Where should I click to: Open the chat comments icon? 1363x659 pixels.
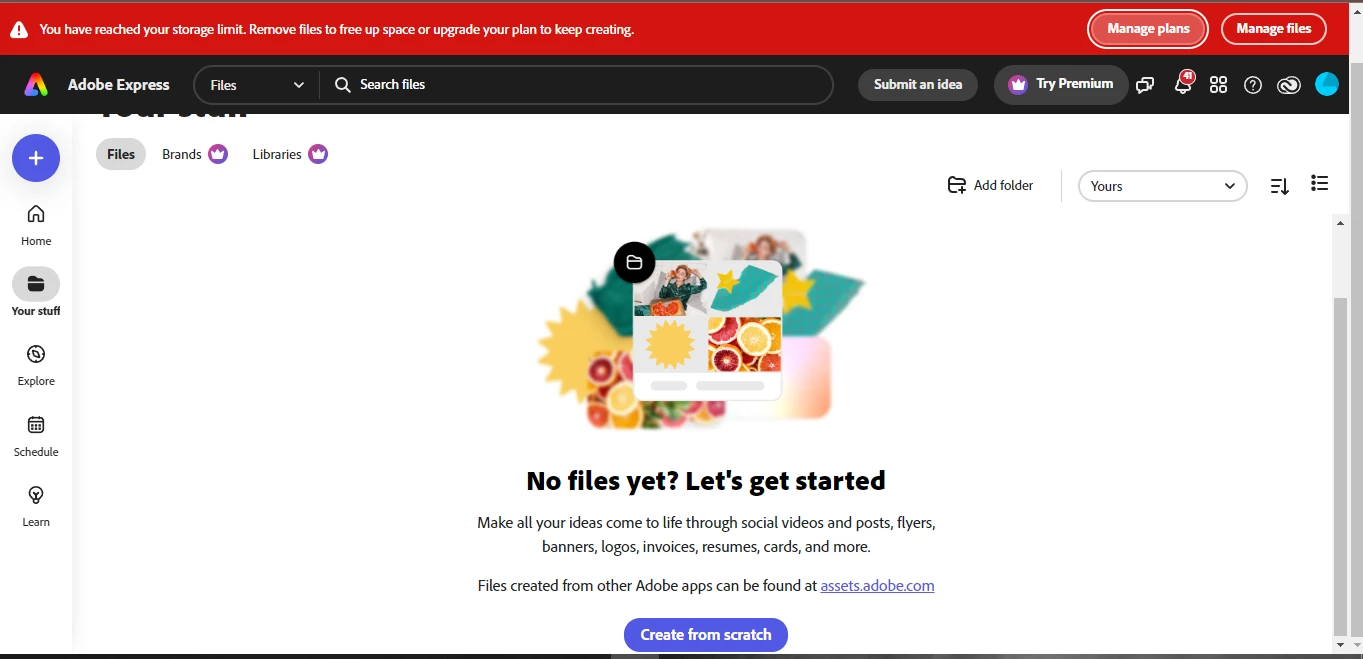[1146, 85]
